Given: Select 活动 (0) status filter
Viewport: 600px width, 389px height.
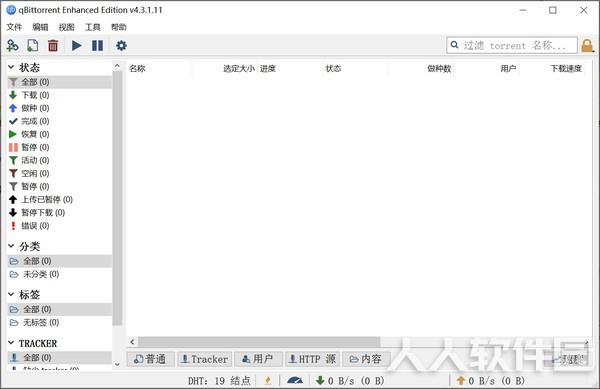Looking at the screenshot, I should click(x=59, y=160).
